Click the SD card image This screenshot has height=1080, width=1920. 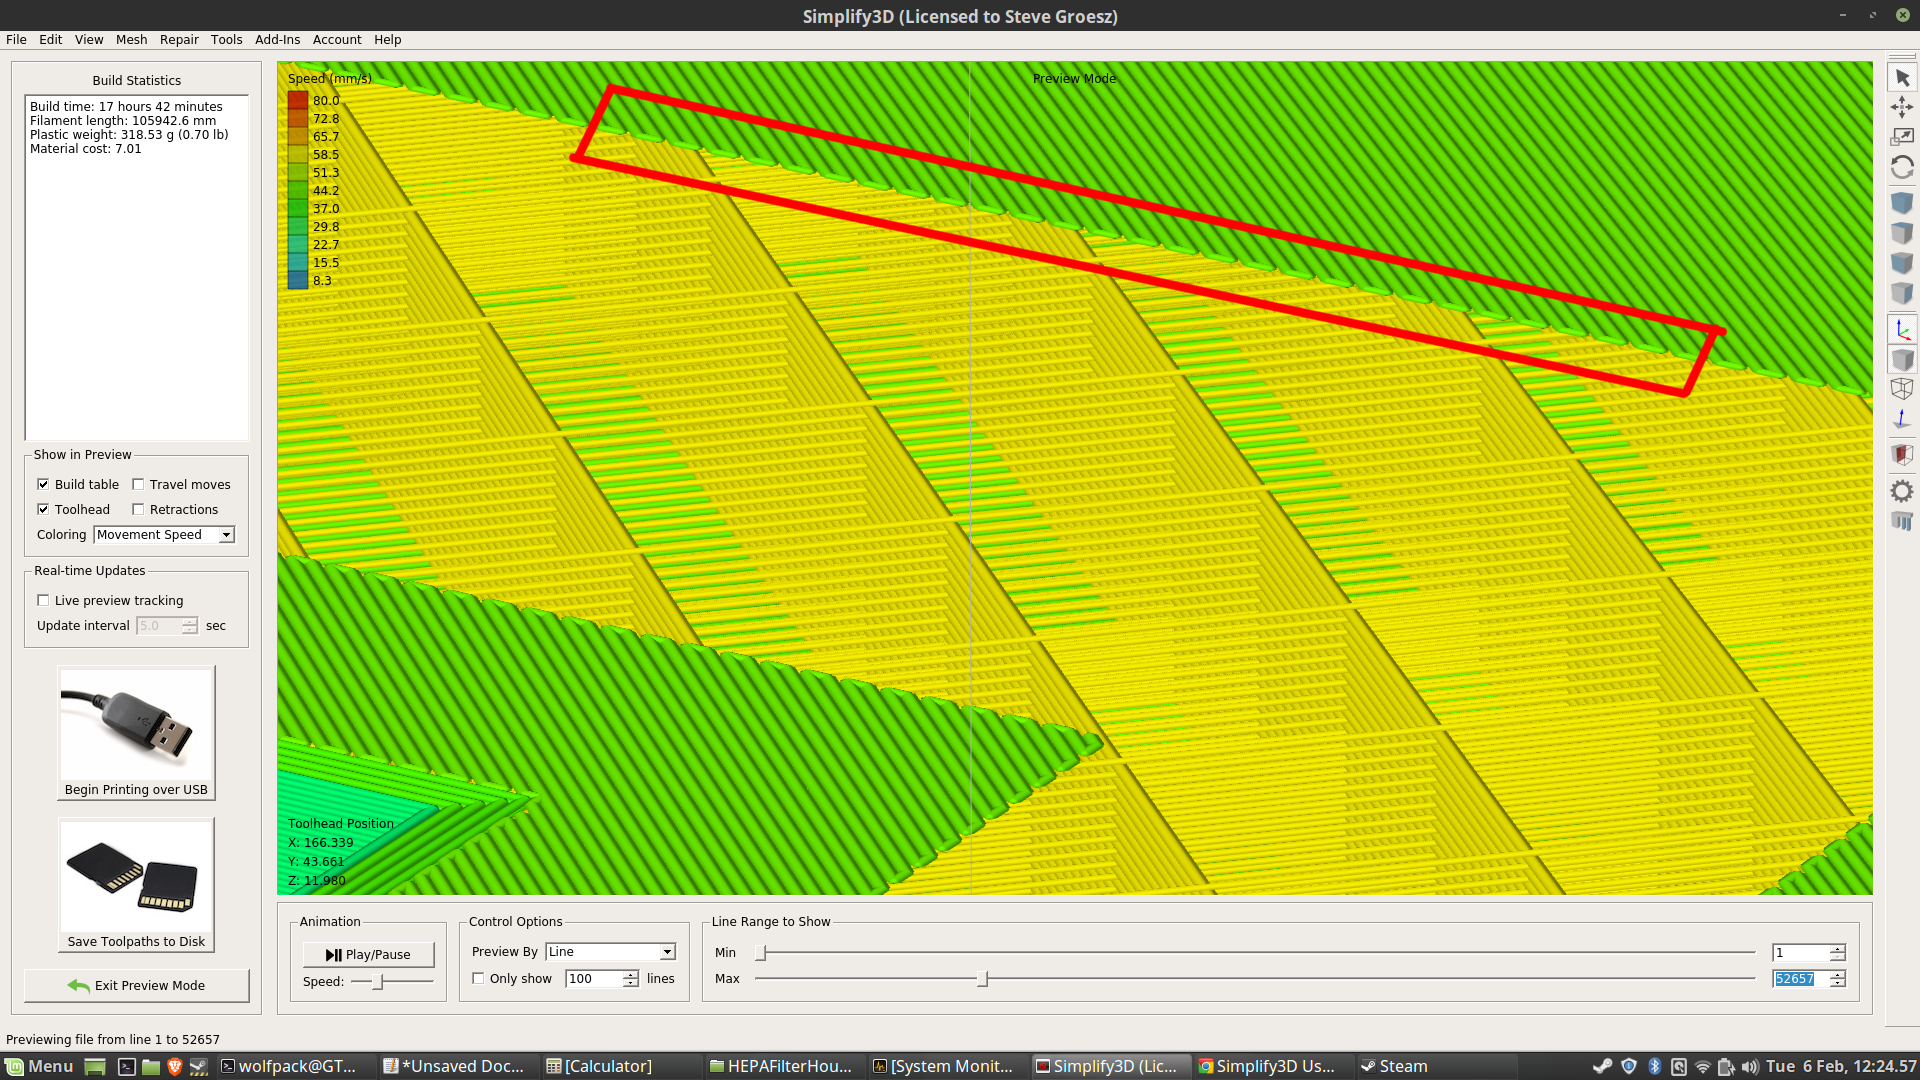[136, 877]
